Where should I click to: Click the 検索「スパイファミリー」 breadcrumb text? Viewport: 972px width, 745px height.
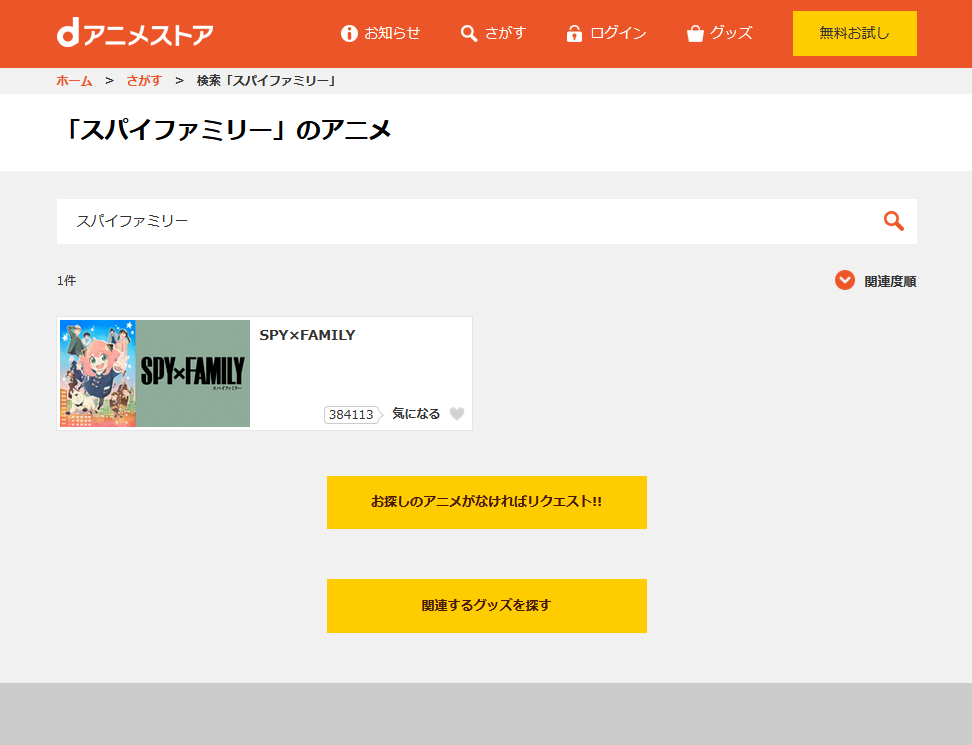267,81
